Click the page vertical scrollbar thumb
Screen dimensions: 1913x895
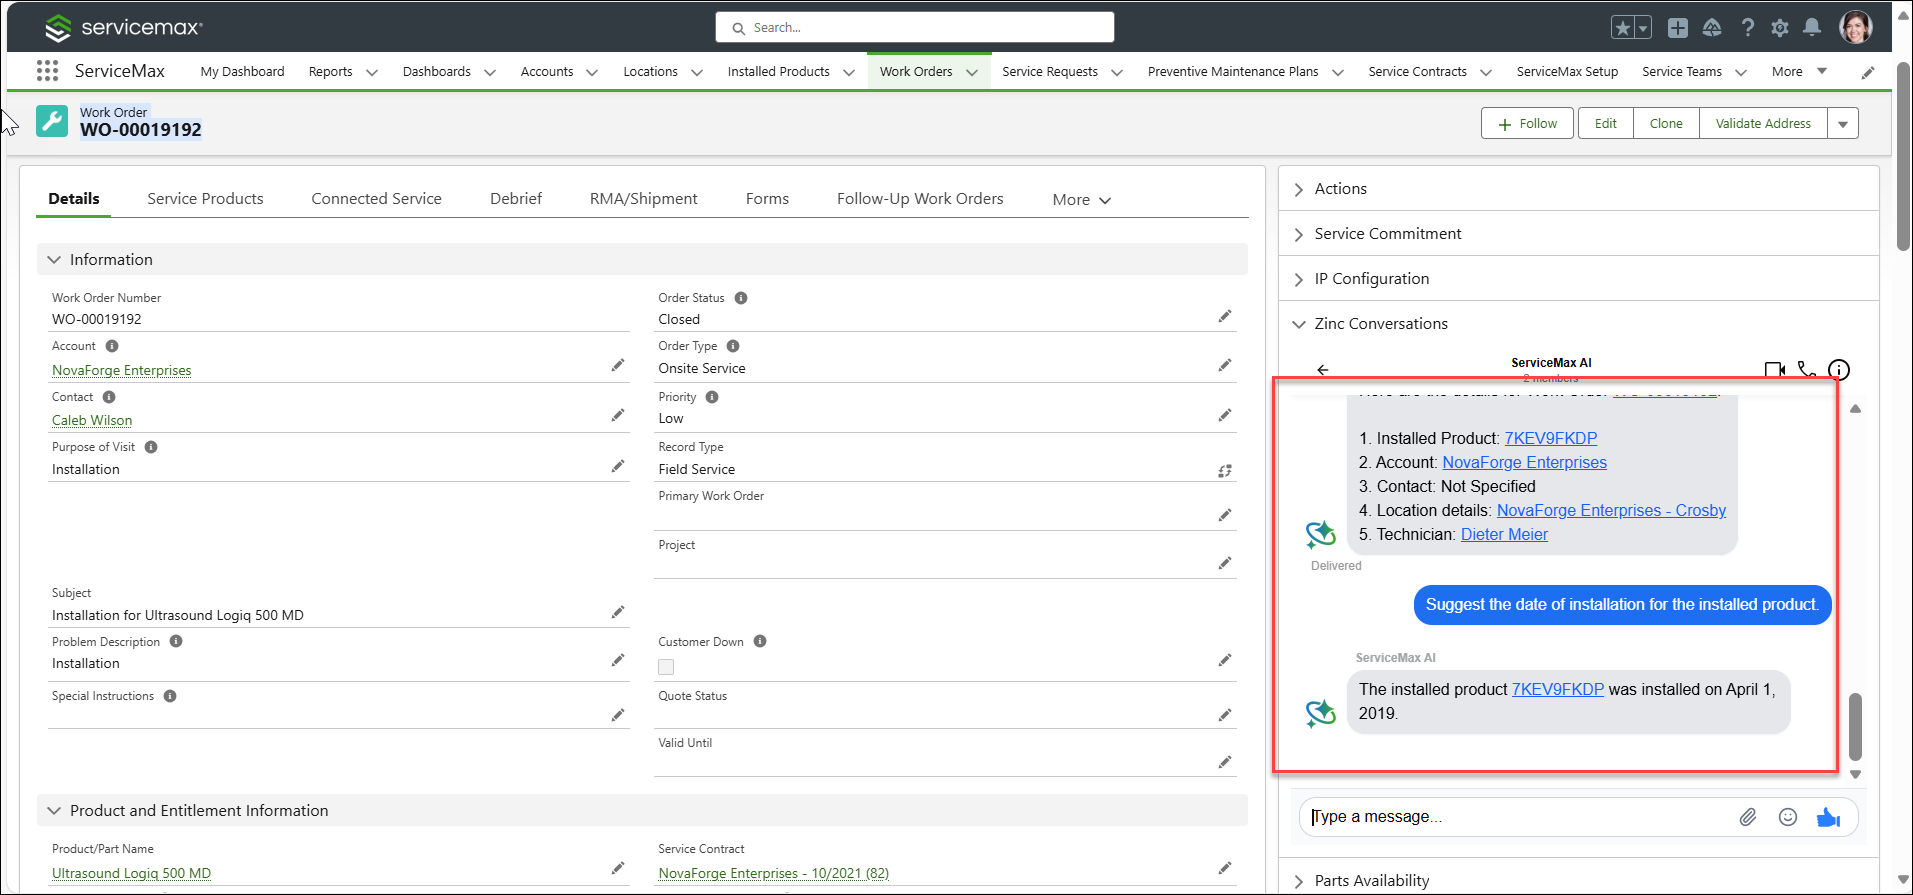1904,155
